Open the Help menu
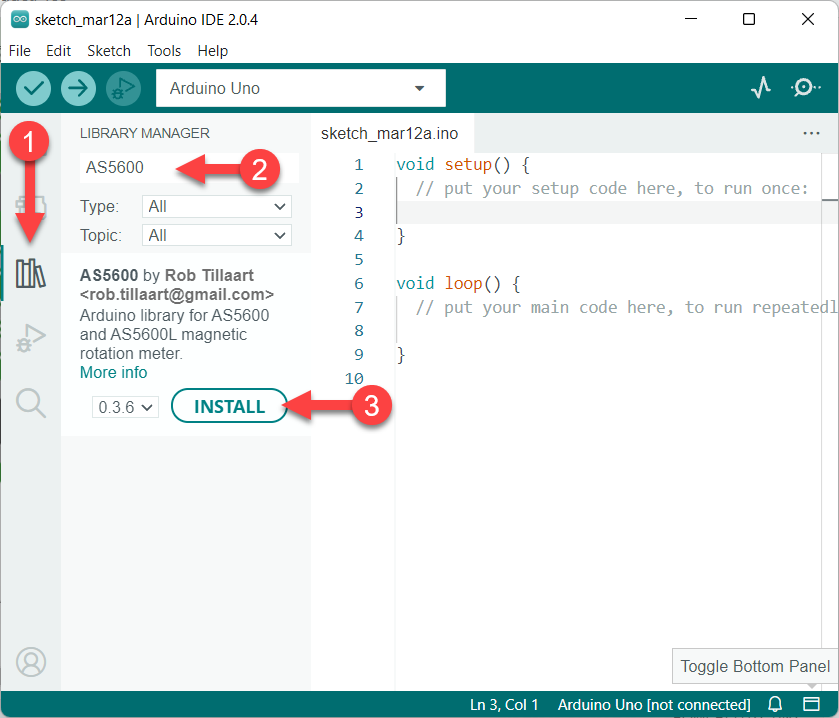The image size is (839, 718). pos(212,51)
